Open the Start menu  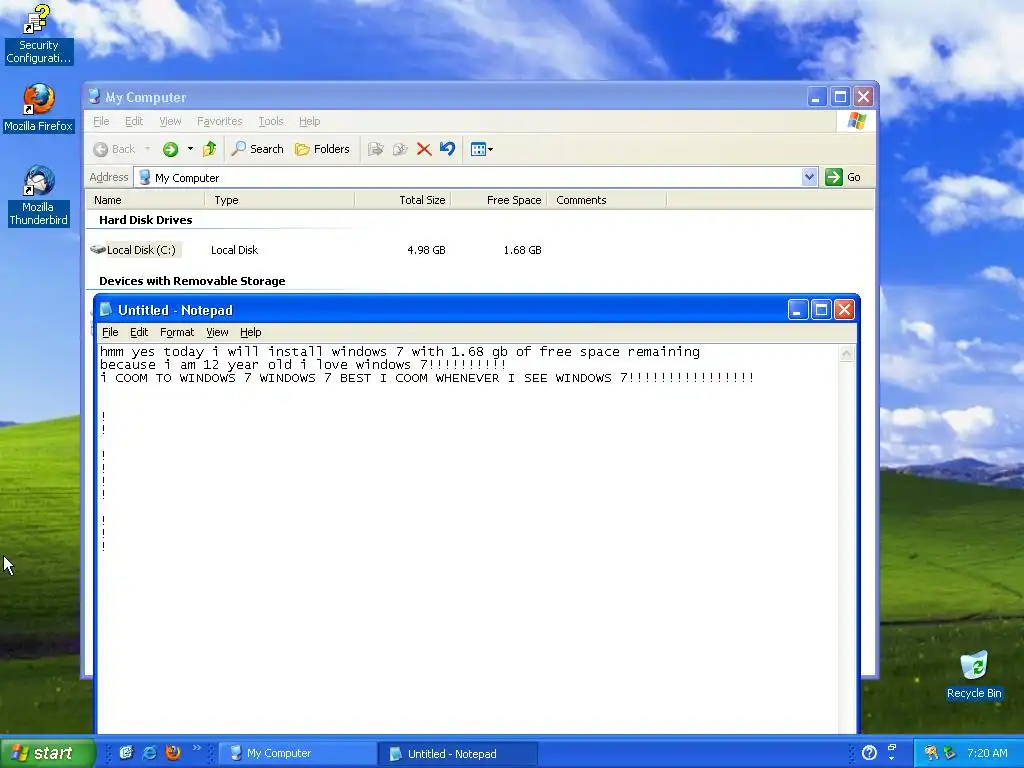pos(46,753)
